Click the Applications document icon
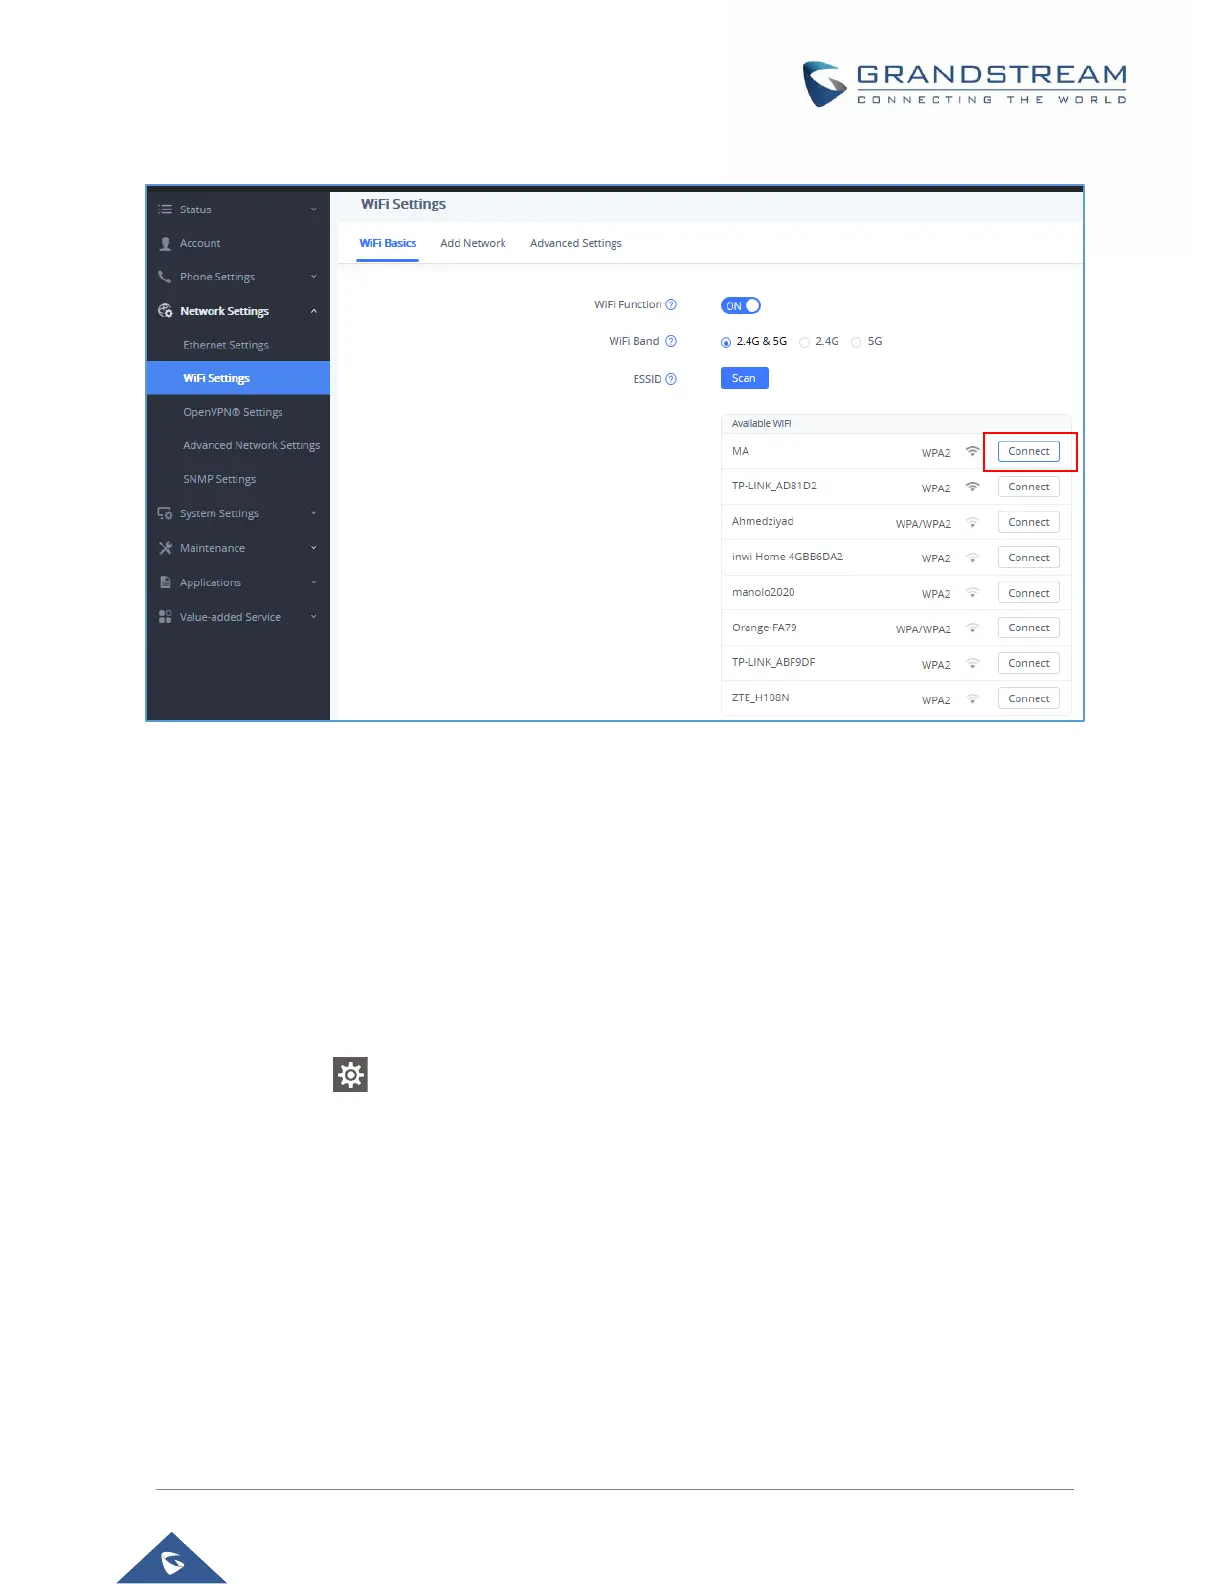This screenshot has width=1224, height=1584. (165, 582)
